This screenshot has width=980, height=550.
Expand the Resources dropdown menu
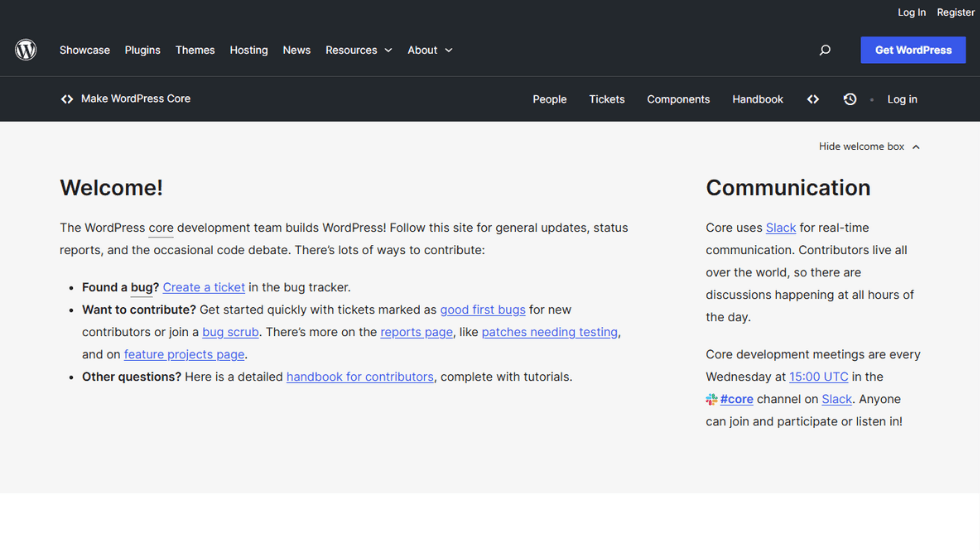pyautogui.click(x=359, y=50)
